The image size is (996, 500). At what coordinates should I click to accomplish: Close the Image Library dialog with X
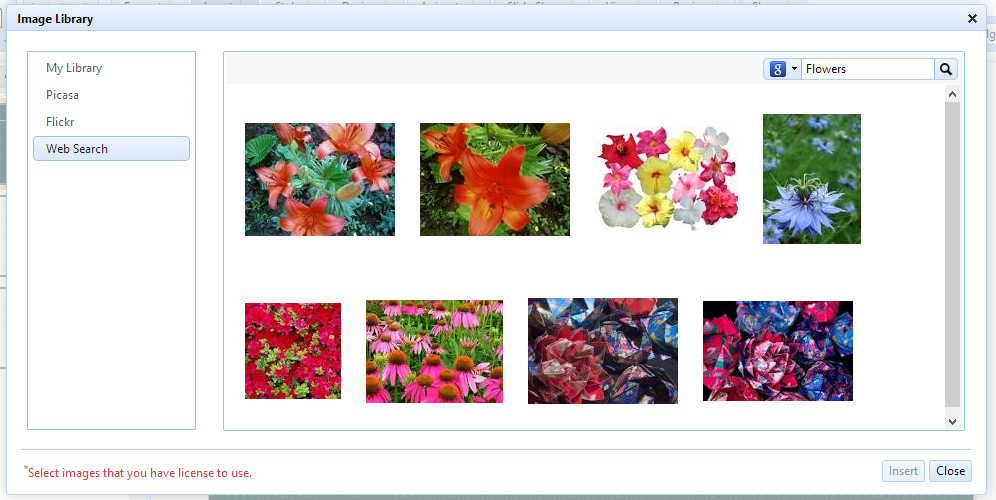(x=972, y=19)
